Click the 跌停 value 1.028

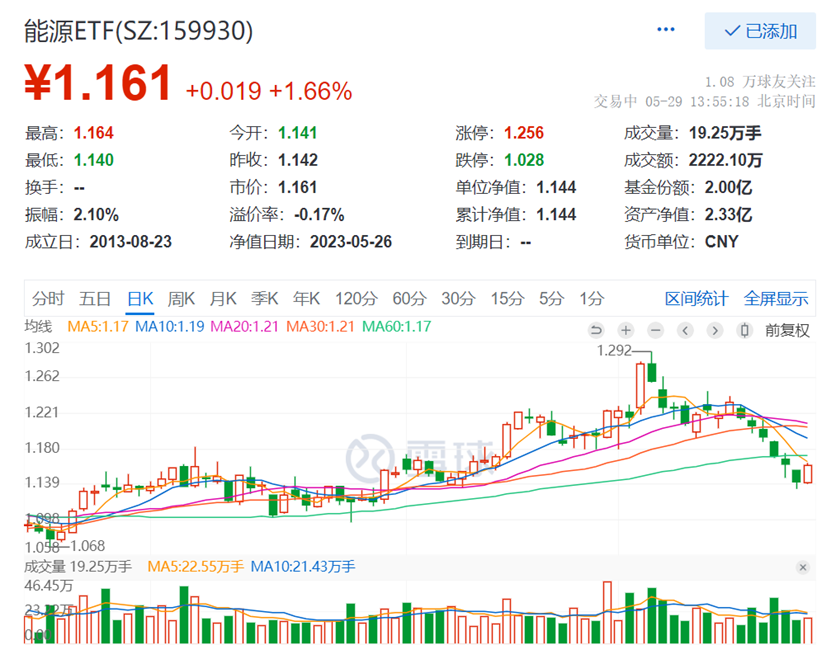[524, 160]
